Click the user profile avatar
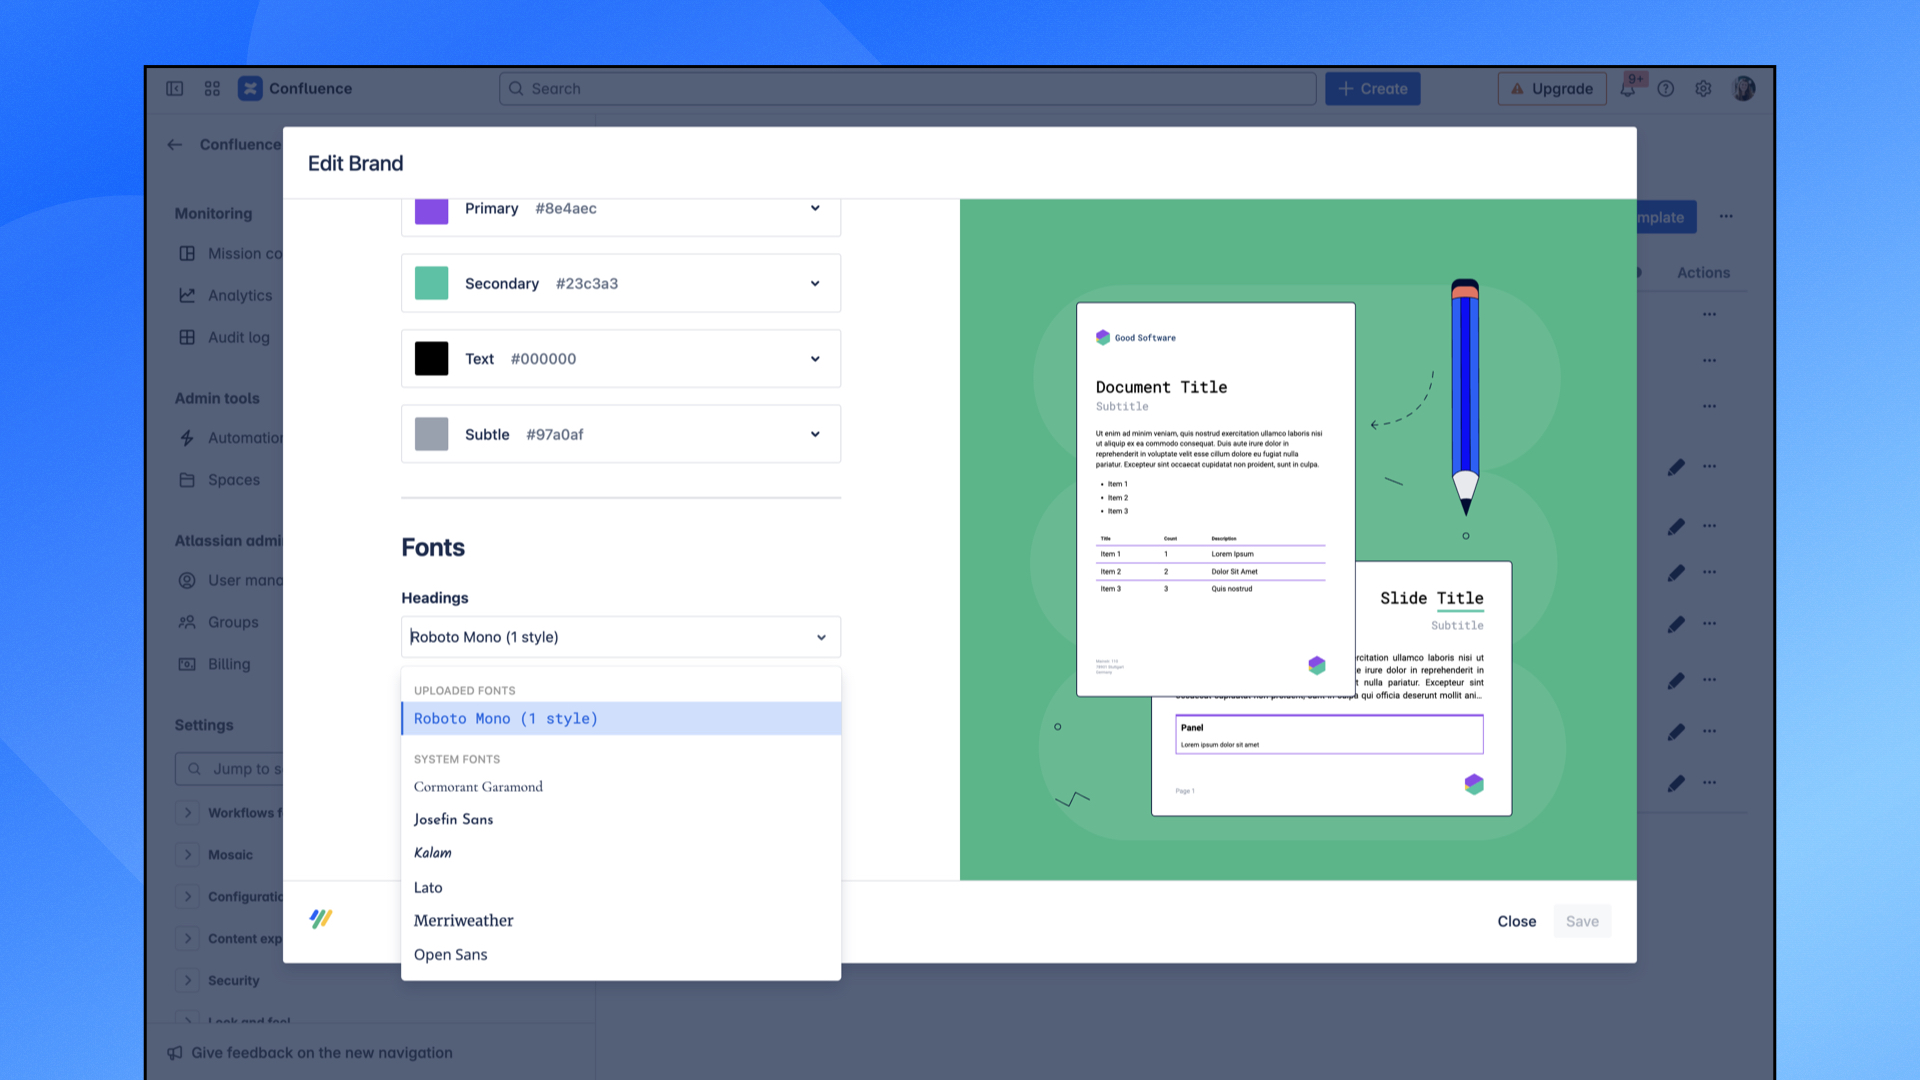 pyautogui.click(x=1744, y=89)
